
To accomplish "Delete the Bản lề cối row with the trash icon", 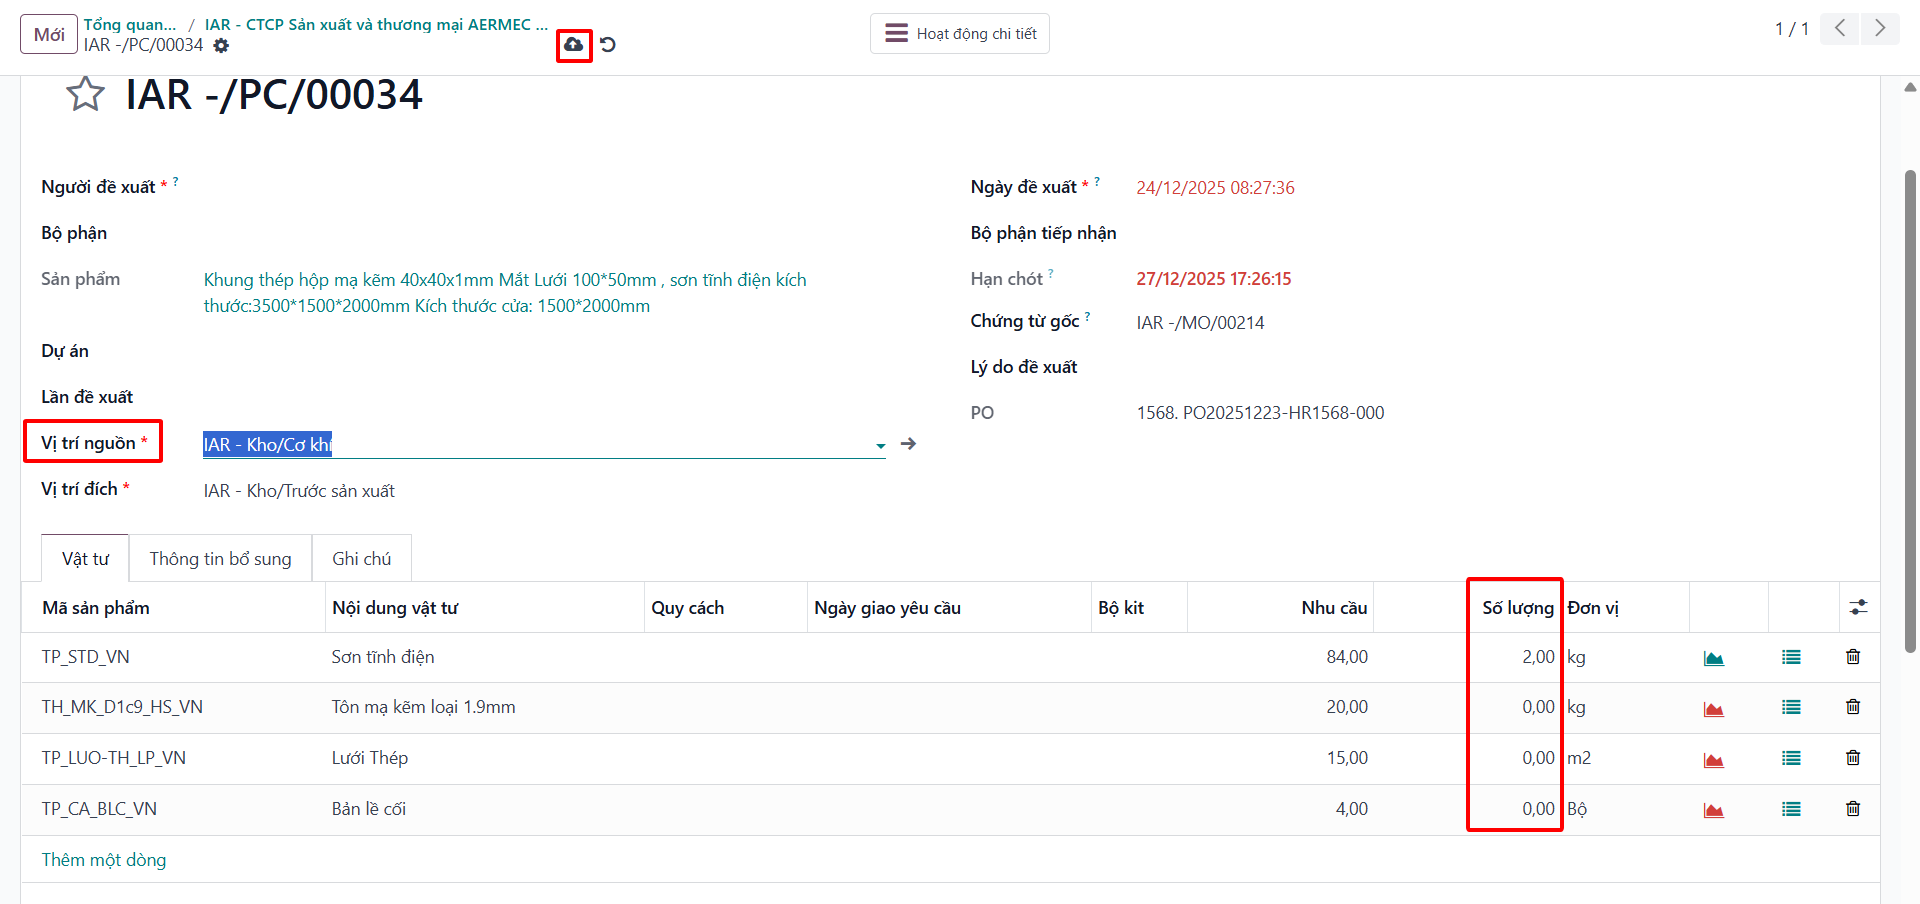I will click(x=1853, y=809).
